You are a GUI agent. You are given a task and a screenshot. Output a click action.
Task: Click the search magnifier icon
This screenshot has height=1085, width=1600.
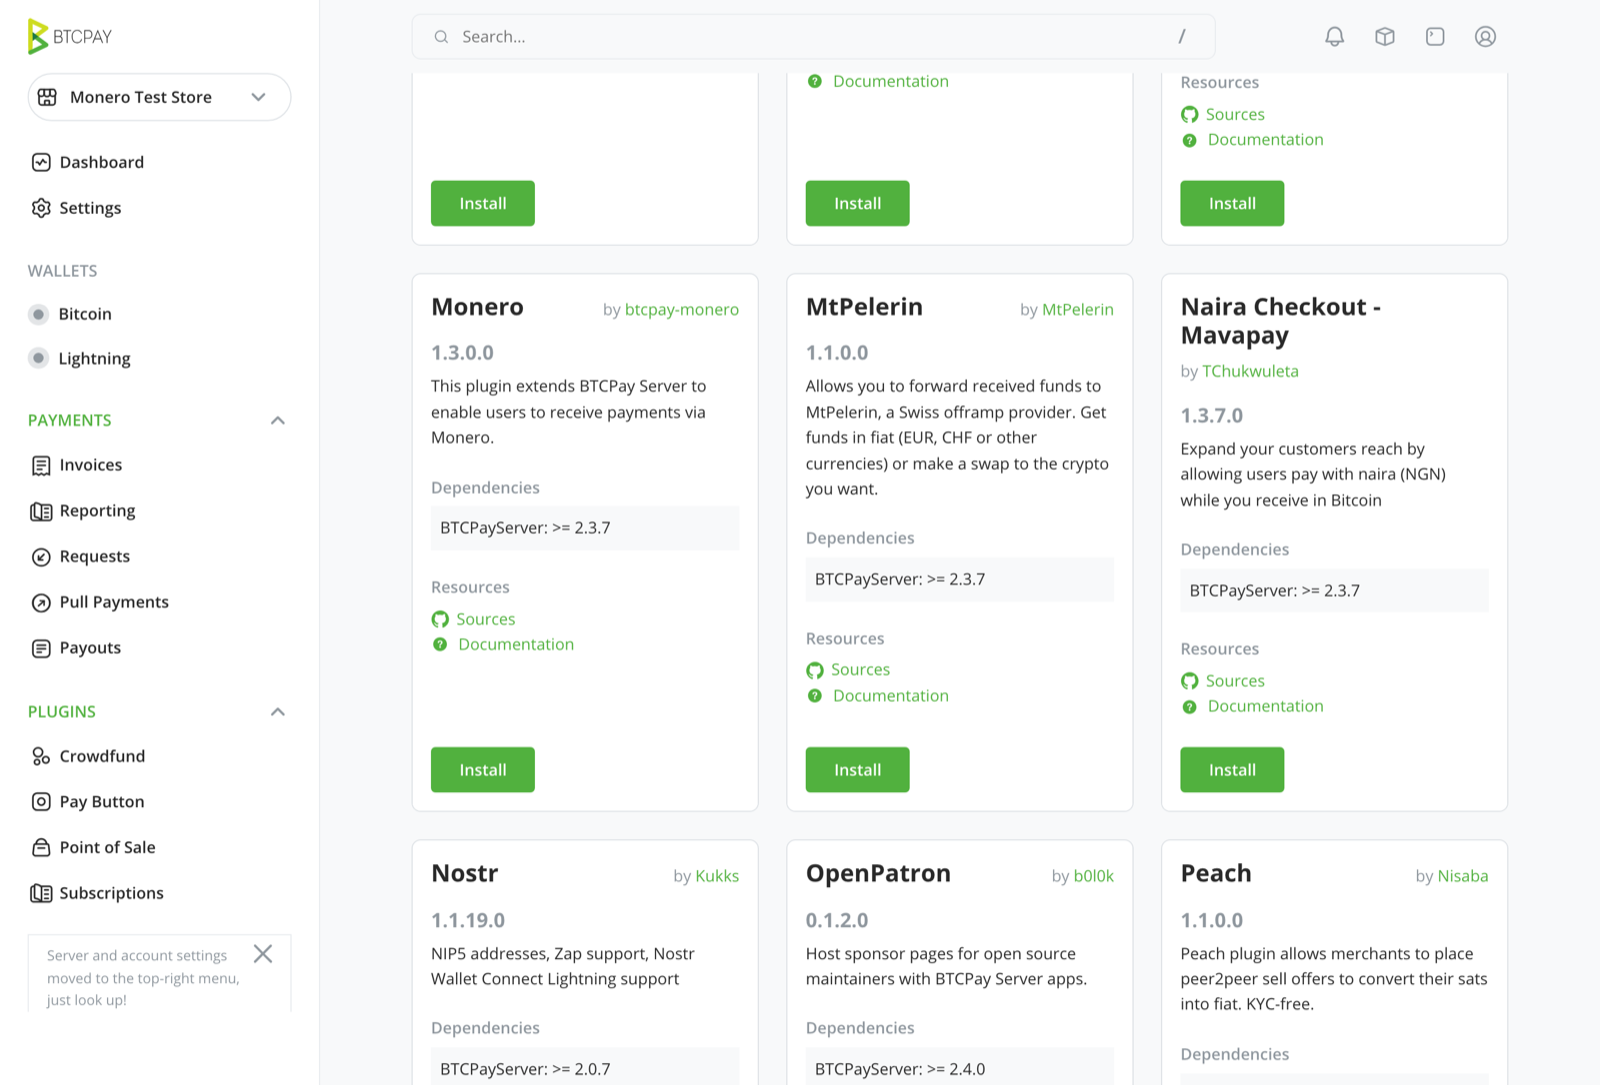pos(441,37)
